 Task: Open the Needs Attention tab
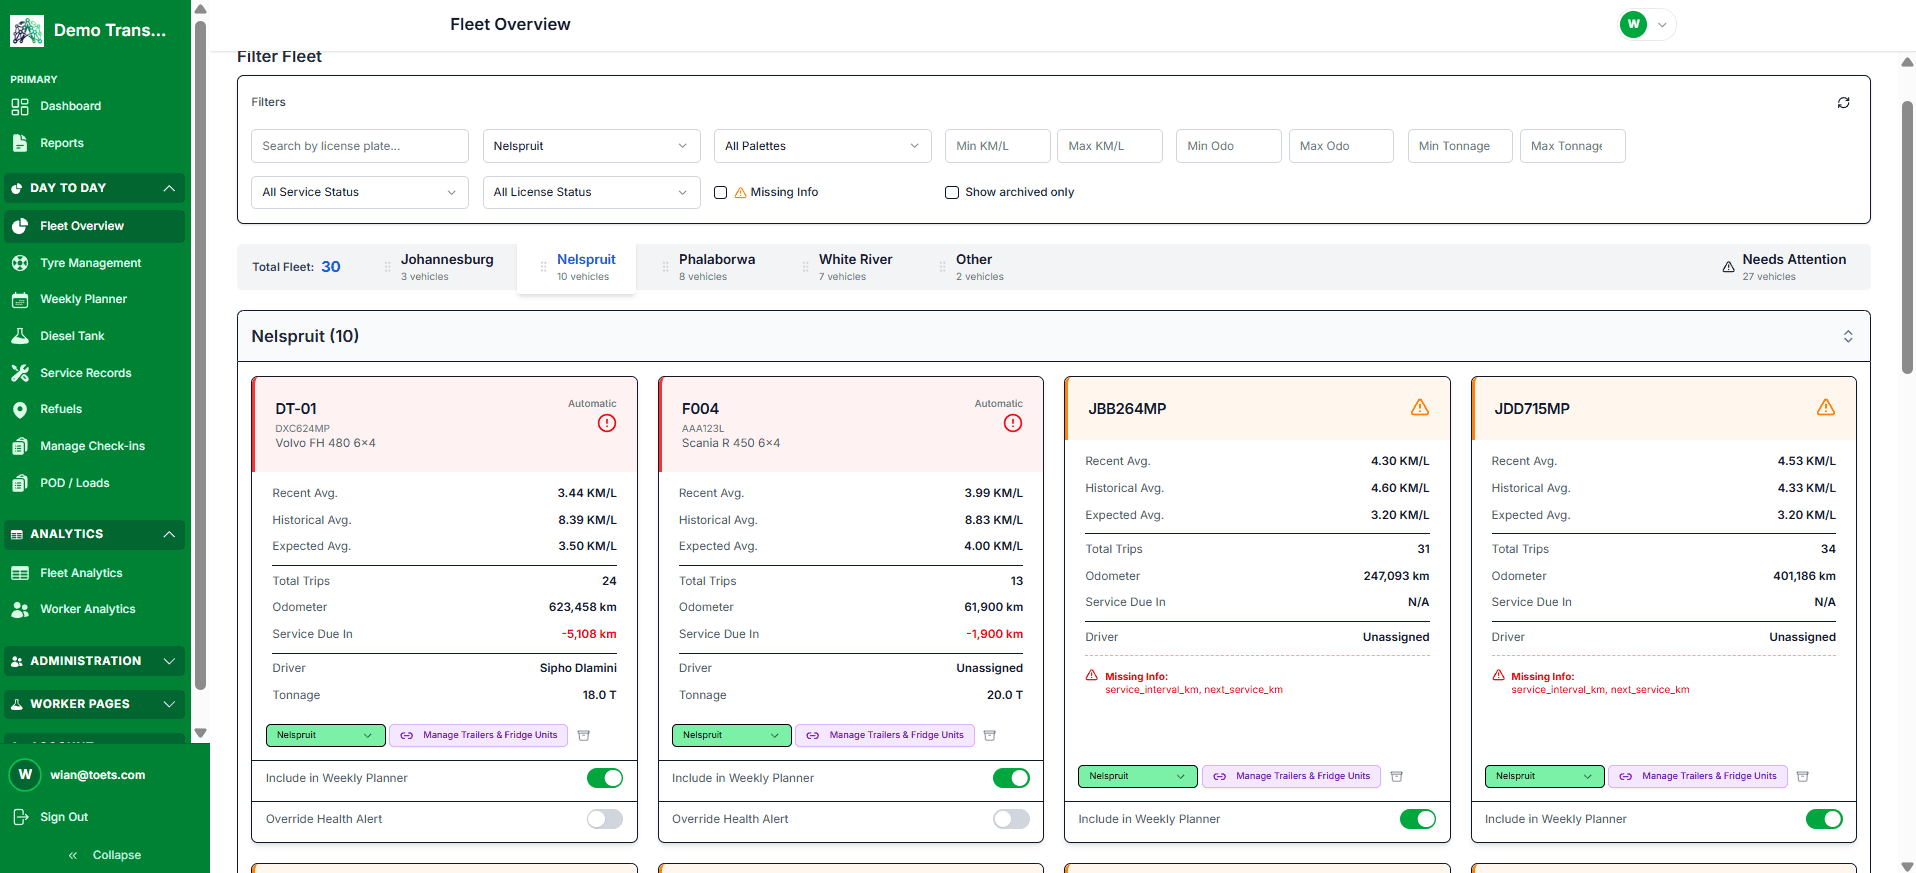[x=1784, y=267]
